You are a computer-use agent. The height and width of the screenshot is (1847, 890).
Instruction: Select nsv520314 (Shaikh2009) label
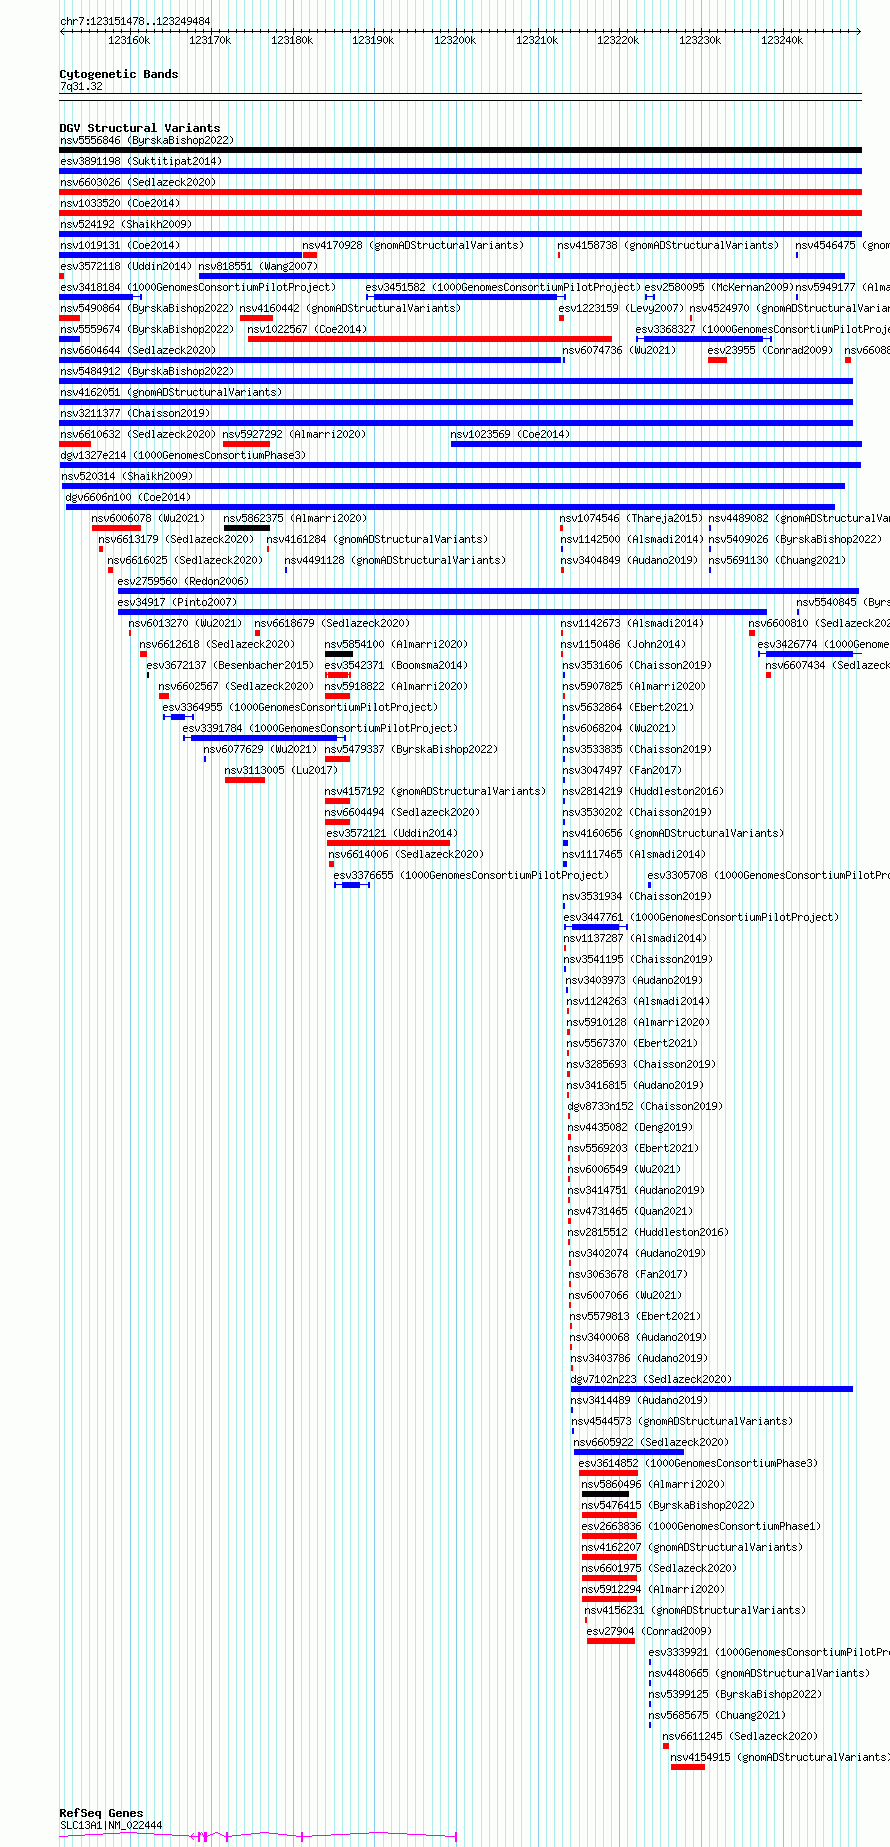tap(126, 476)
